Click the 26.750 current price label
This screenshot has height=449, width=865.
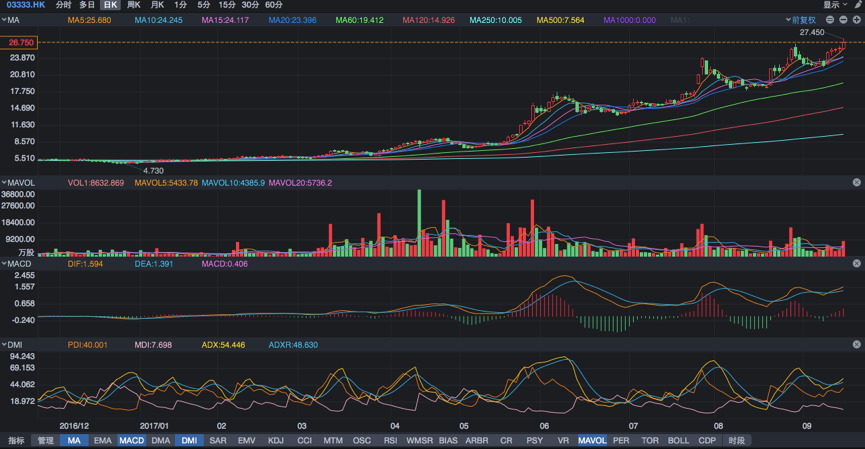pos(21,42)
